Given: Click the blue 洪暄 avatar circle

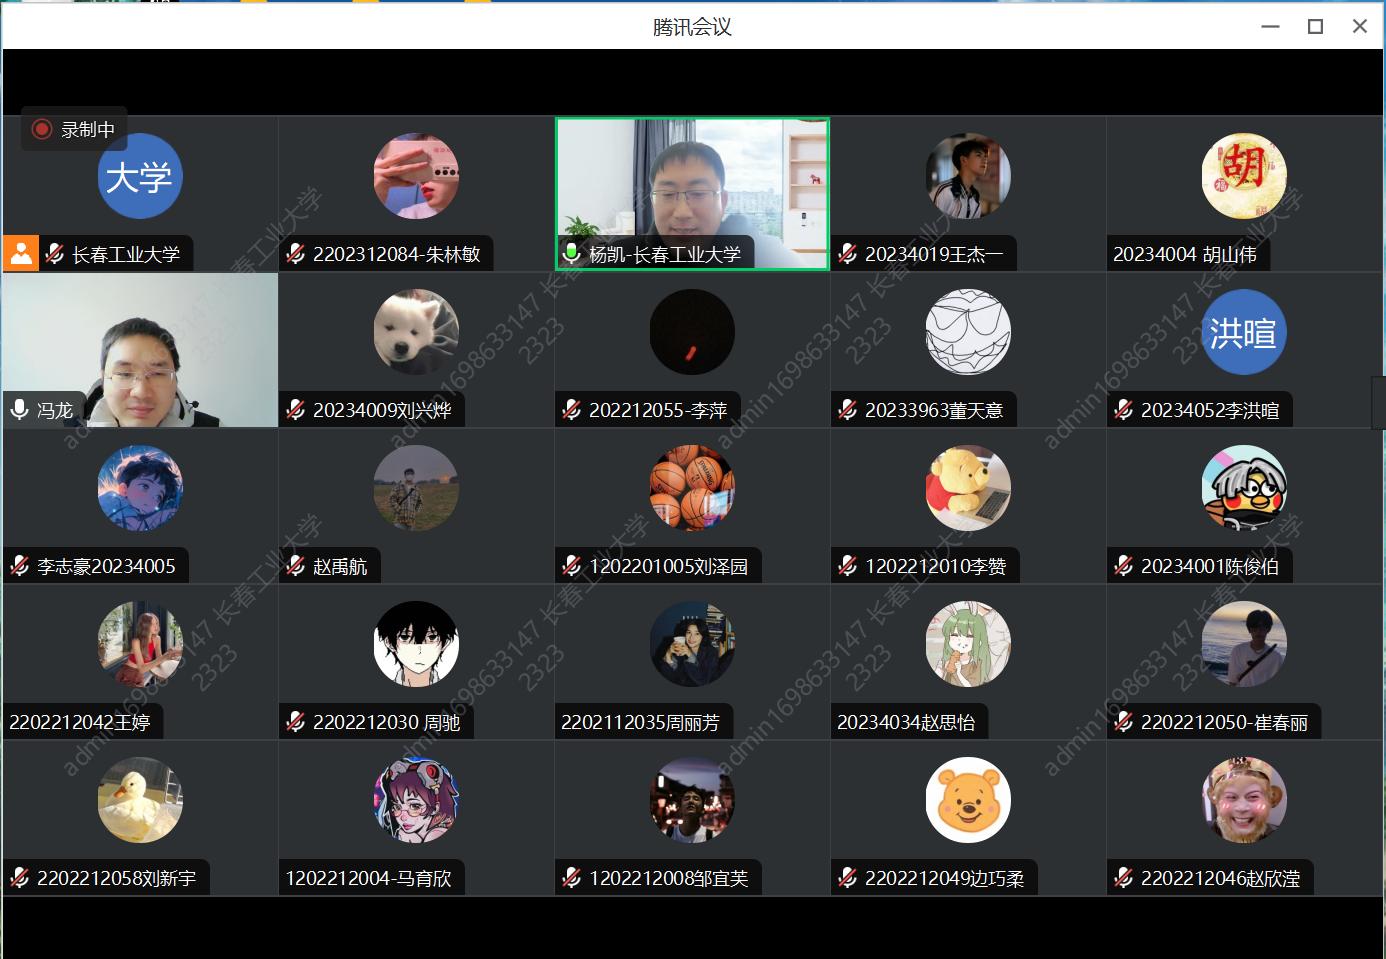Looking at the screenshot, I should point(1243,333).
